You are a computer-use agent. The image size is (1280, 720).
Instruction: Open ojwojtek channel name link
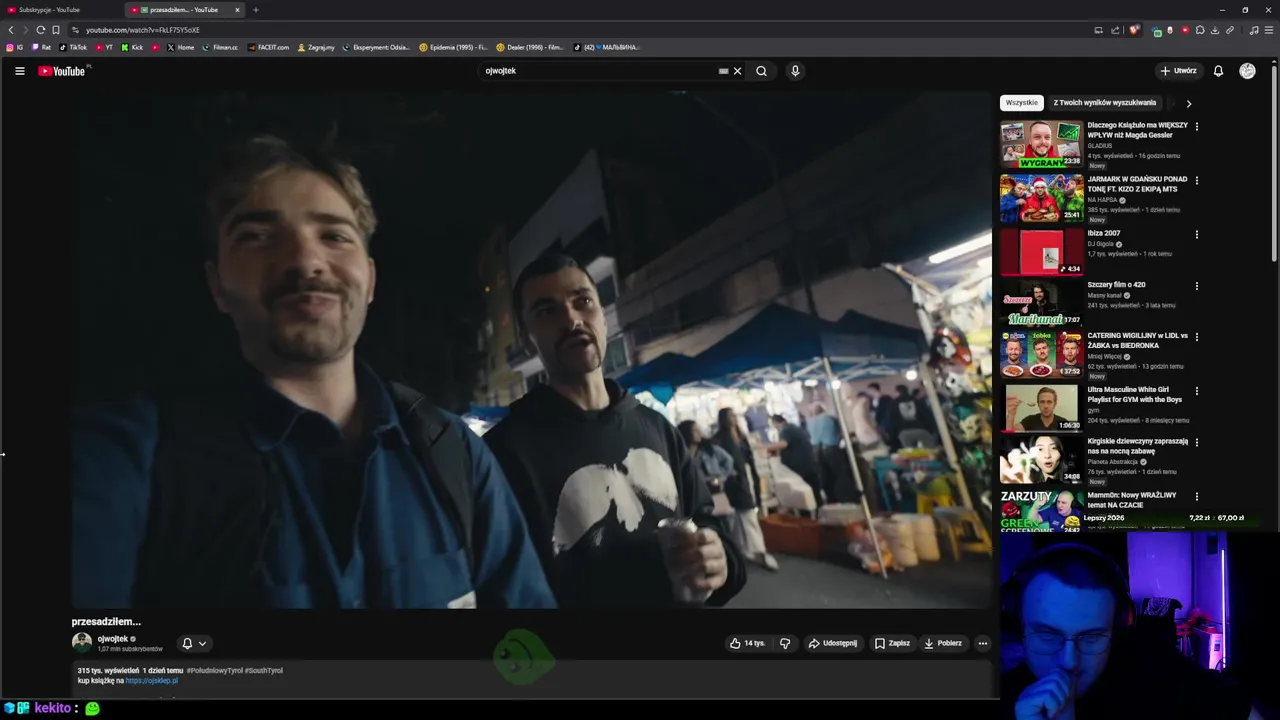[112, 639]
